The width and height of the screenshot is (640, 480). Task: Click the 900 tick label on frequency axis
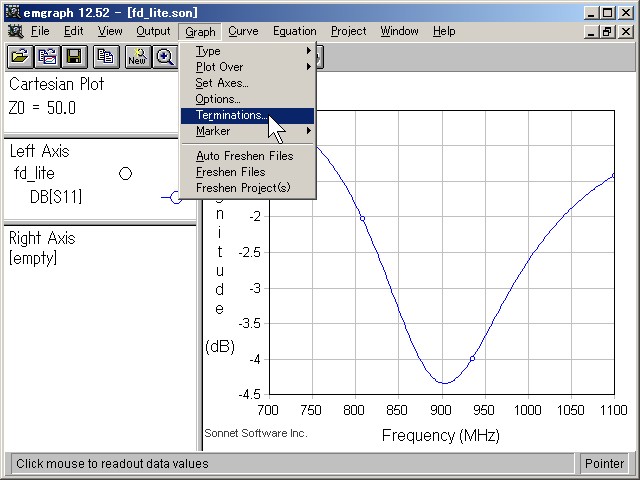[x=441, y=410]
